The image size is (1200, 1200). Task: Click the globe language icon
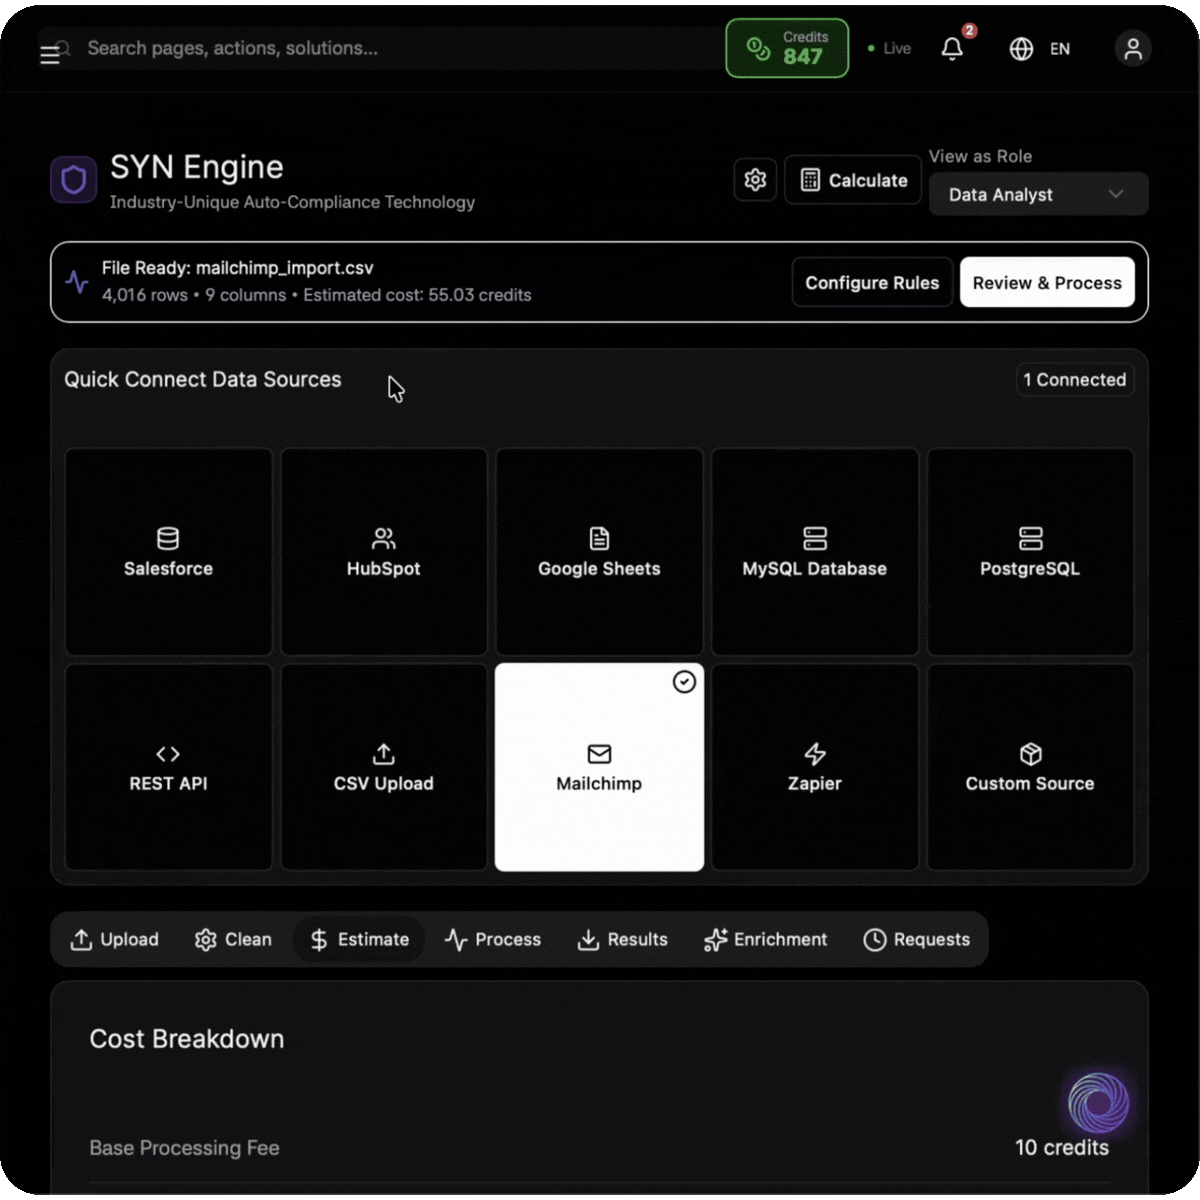(1021, 49)
